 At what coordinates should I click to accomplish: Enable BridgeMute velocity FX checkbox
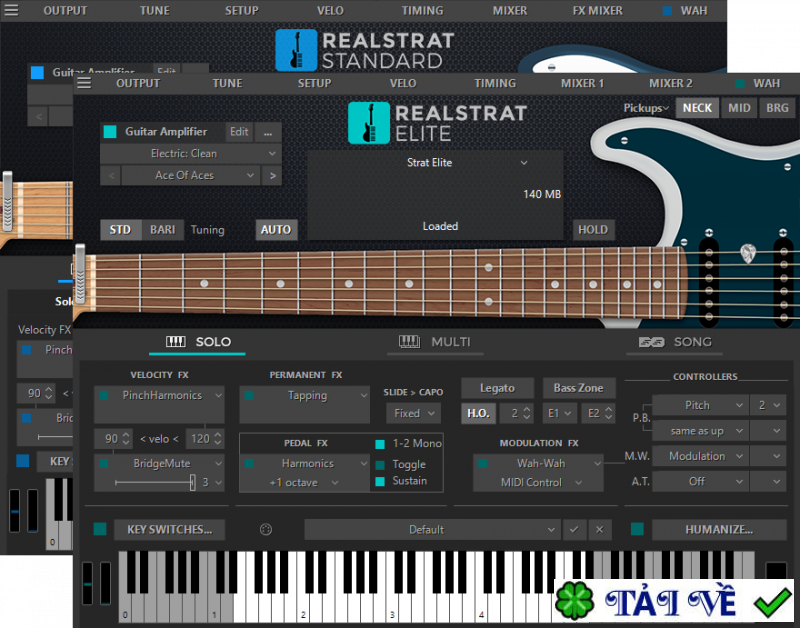pyautogui.click(x=104, y=463)
